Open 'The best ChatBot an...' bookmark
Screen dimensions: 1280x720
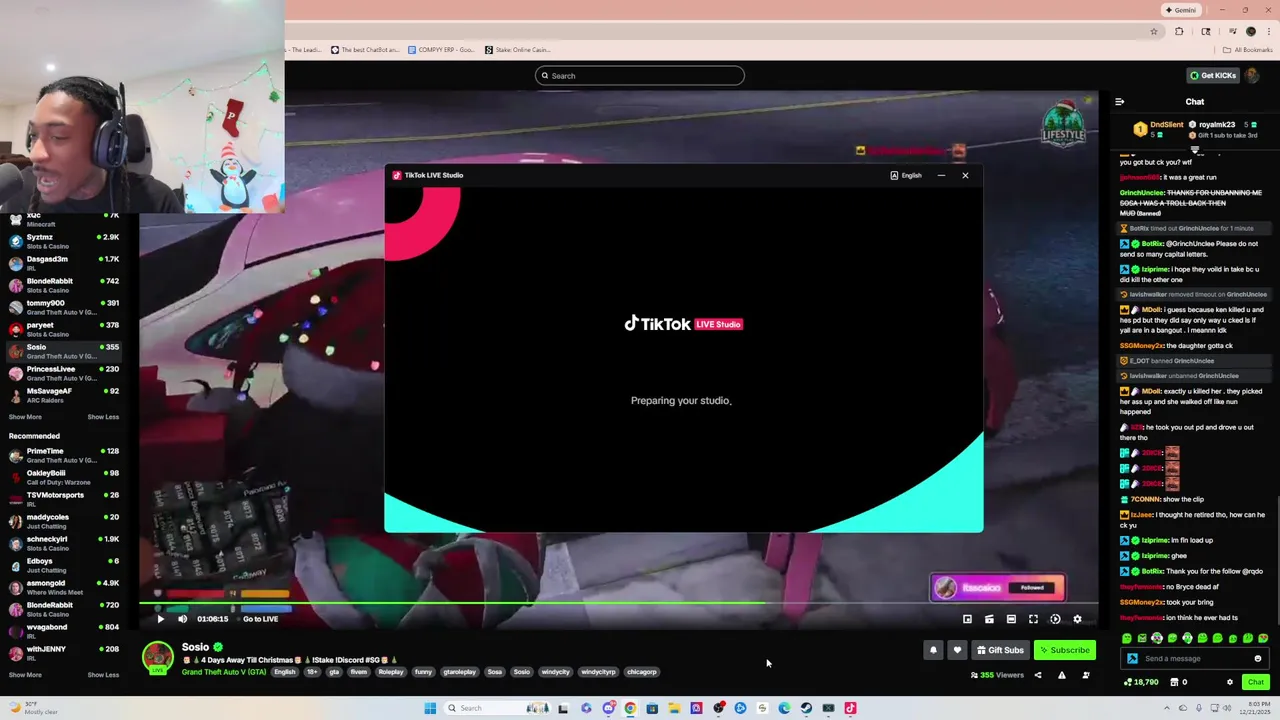pos(364,50)
